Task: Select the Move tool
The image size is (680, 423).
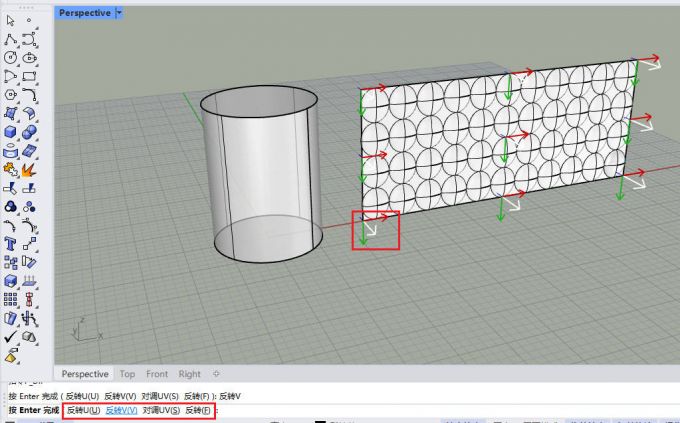Action: click(29, 244)
